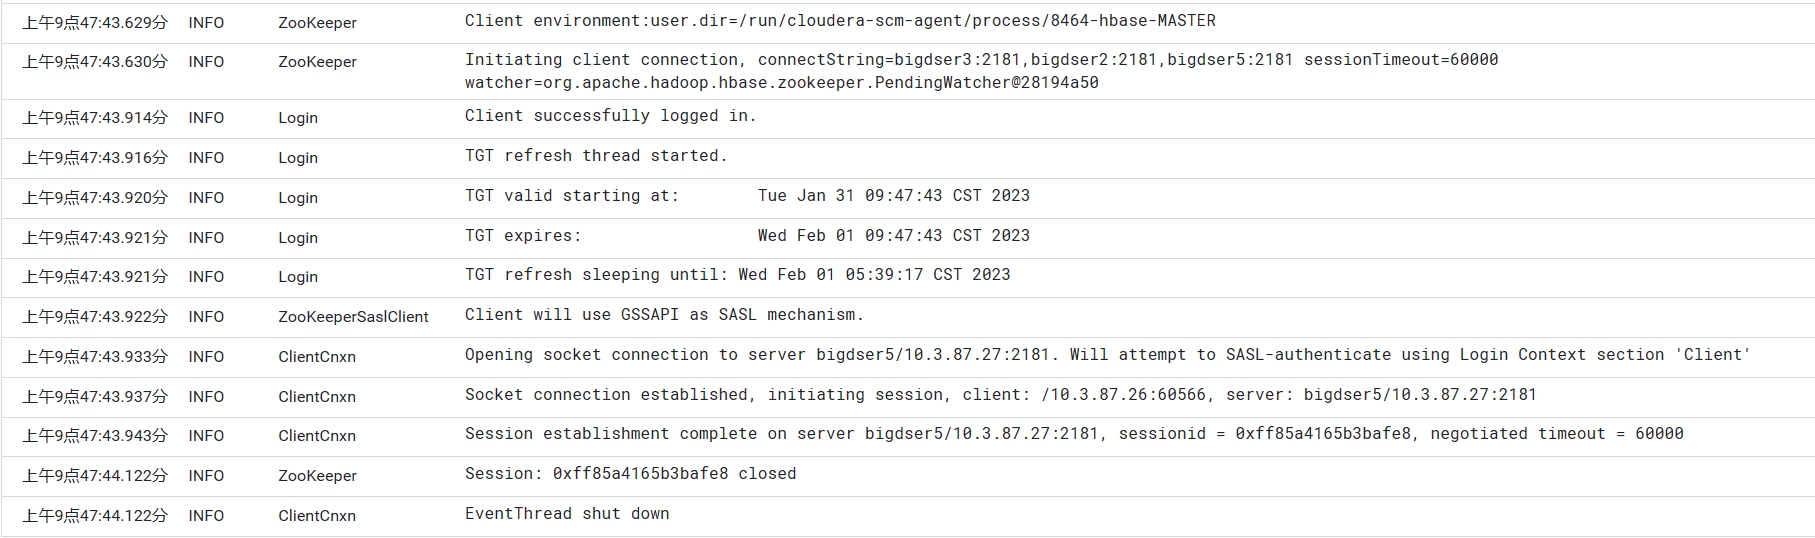
Task: Click the 'TGT refresh thread started.' entry
Action: coord(596,156)
